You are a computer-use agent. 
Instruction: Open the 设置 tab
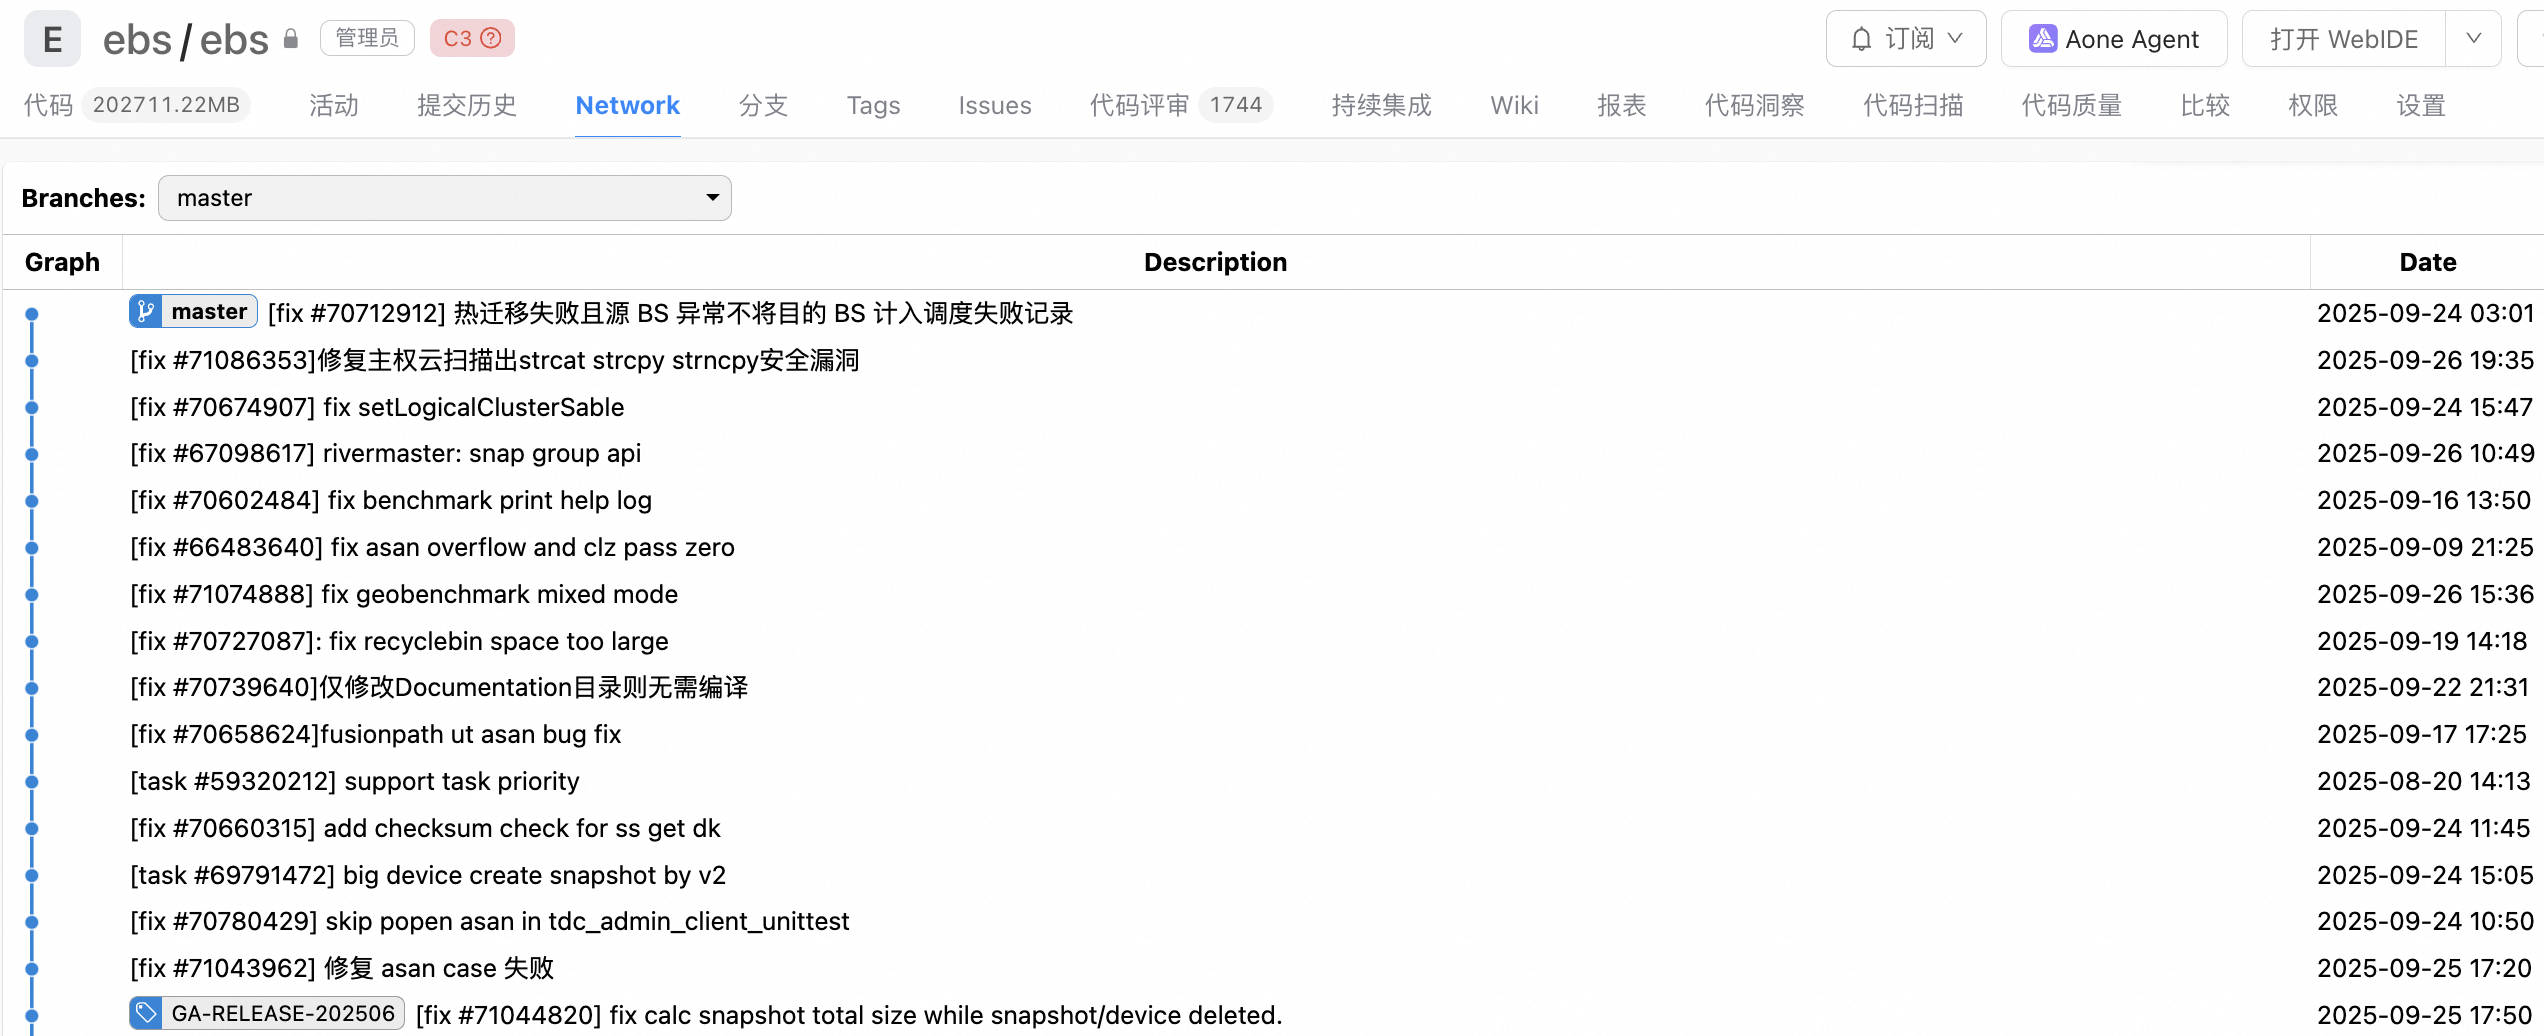coord(2422,105)
